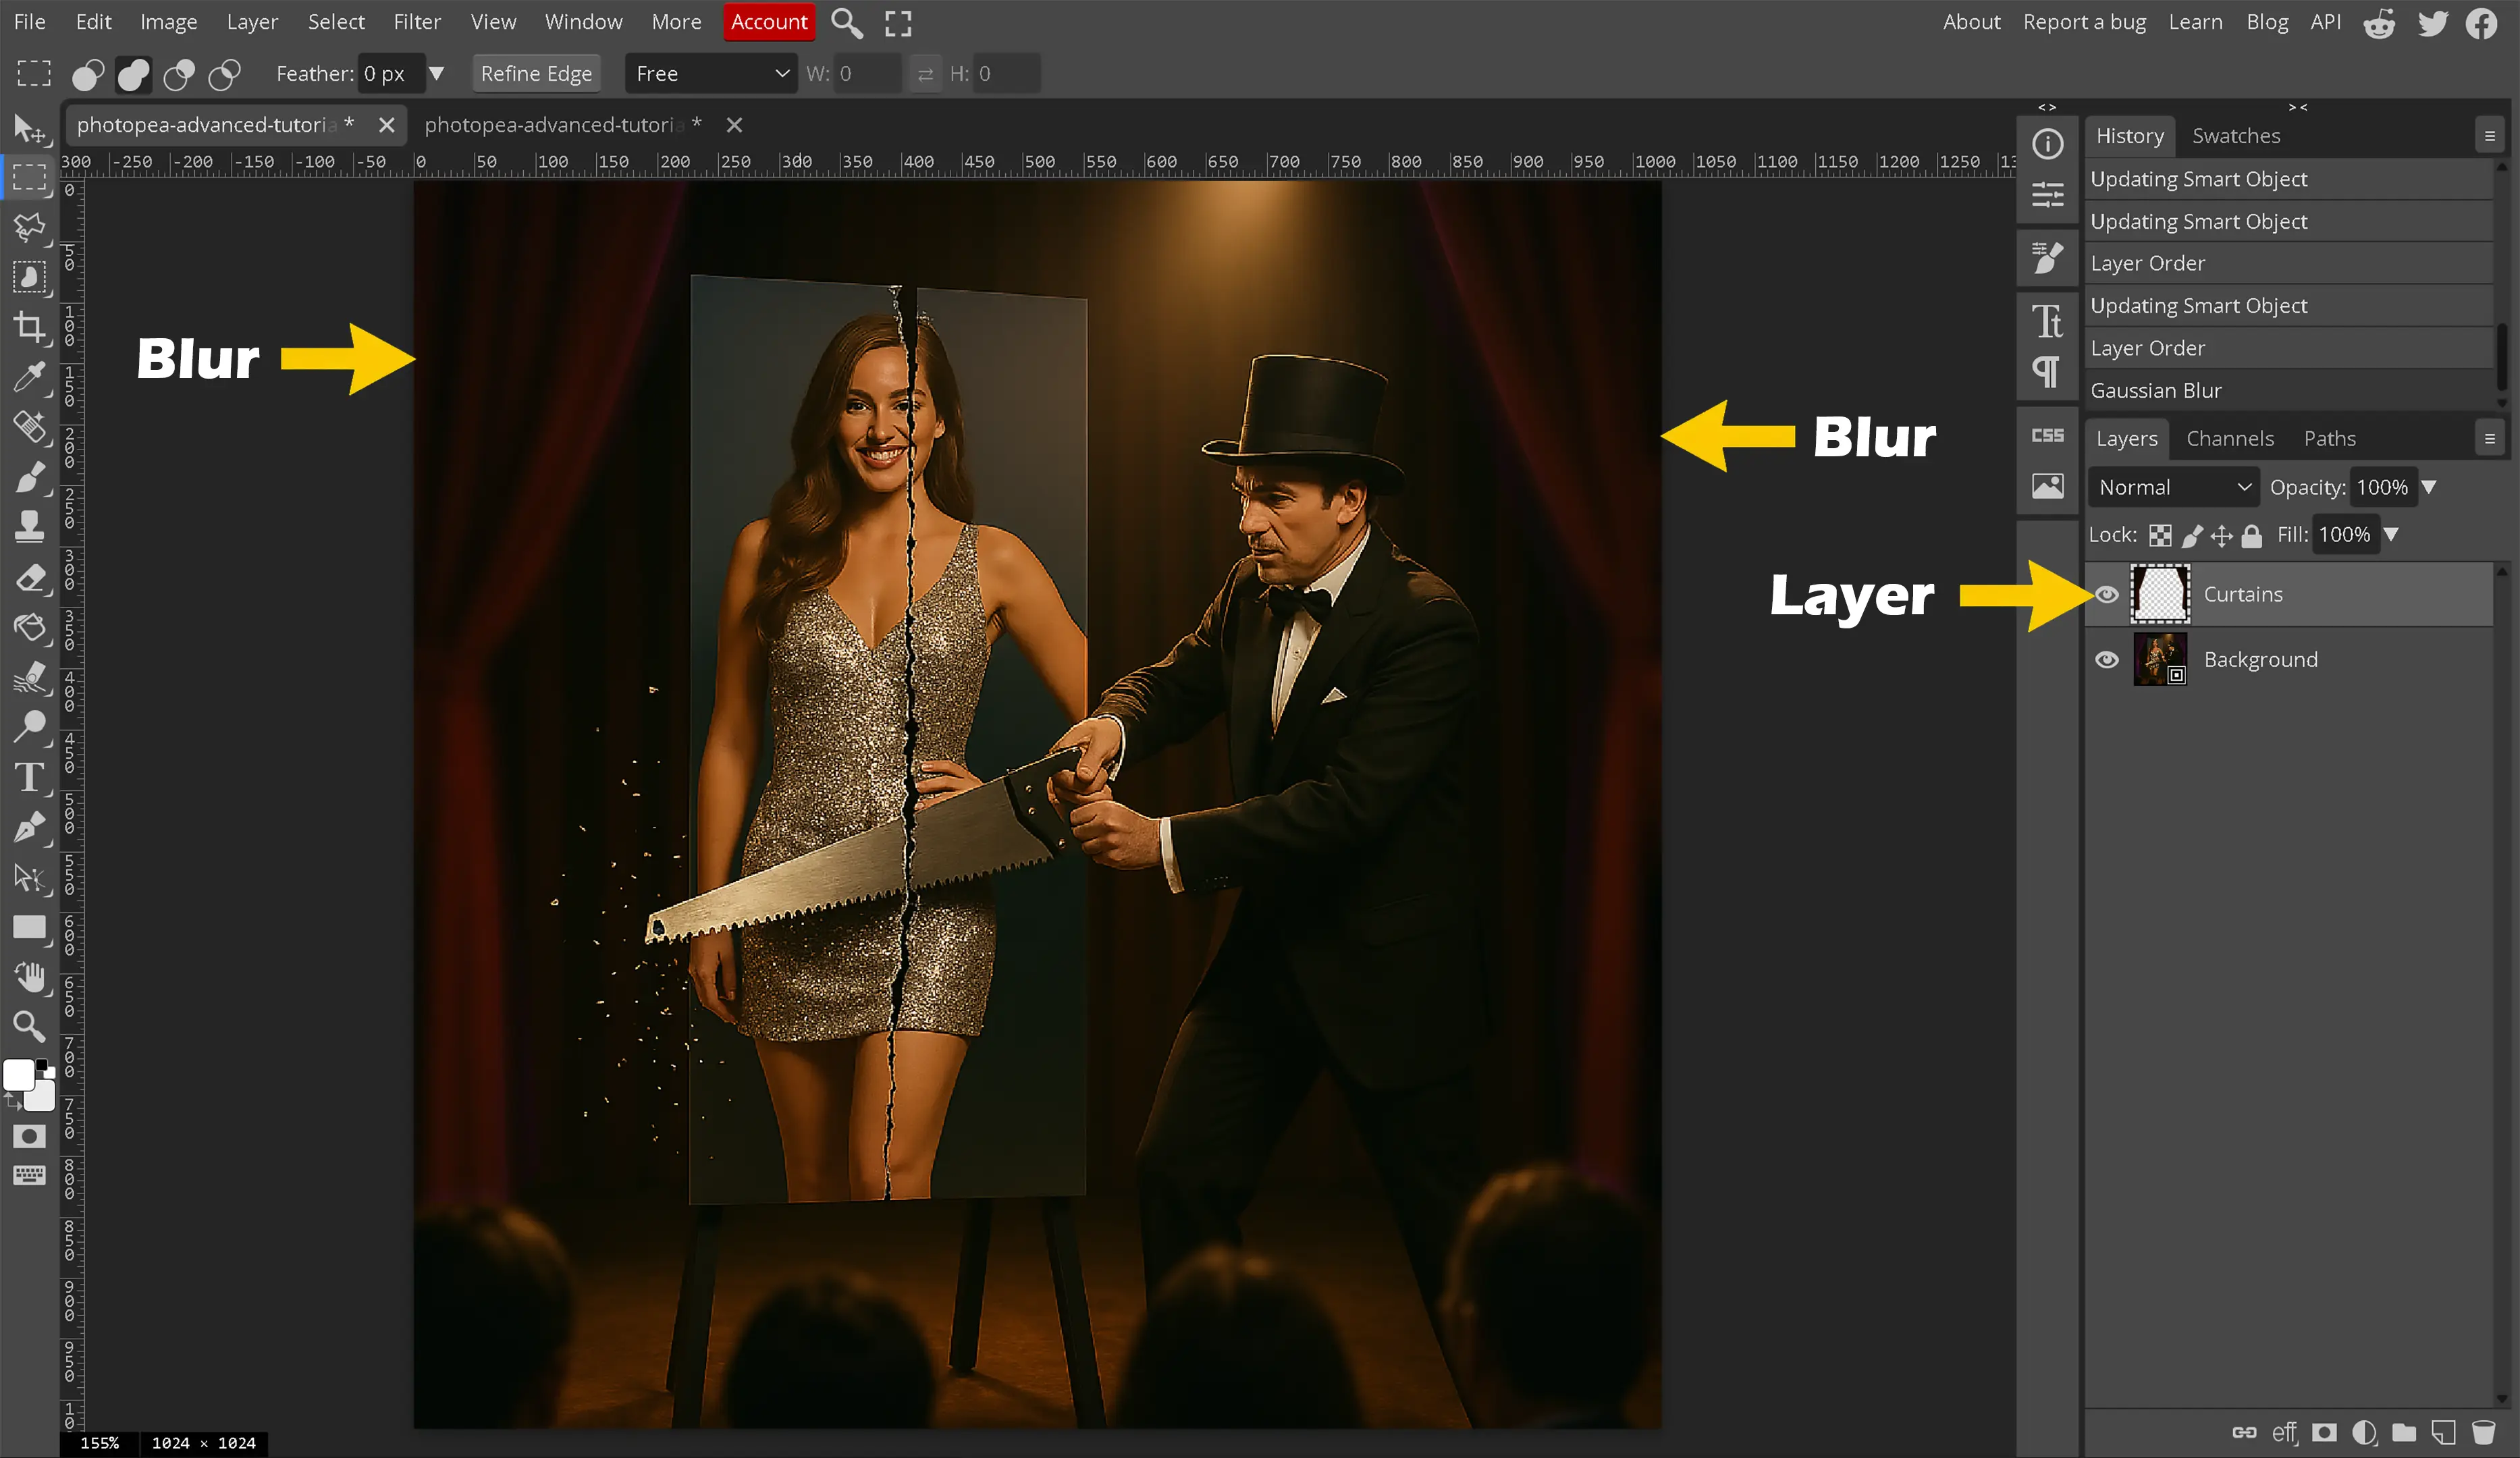Hide the Background layer

tap(2107, 660)
